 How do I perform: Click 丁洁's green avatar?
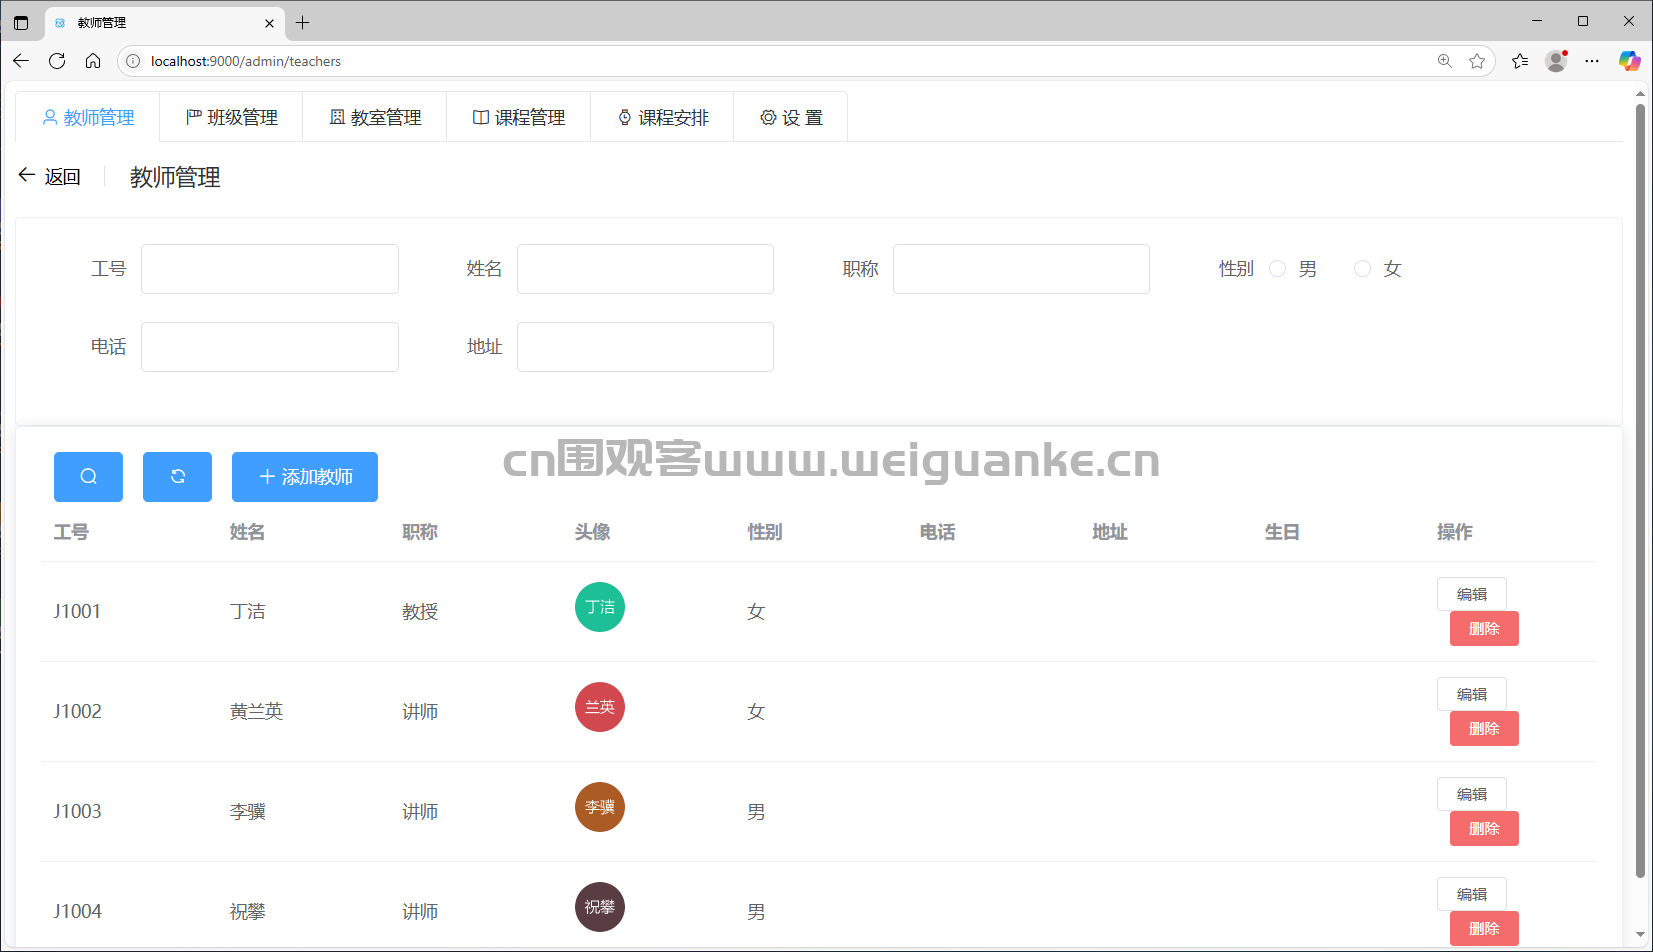click(x=599, y=606)
